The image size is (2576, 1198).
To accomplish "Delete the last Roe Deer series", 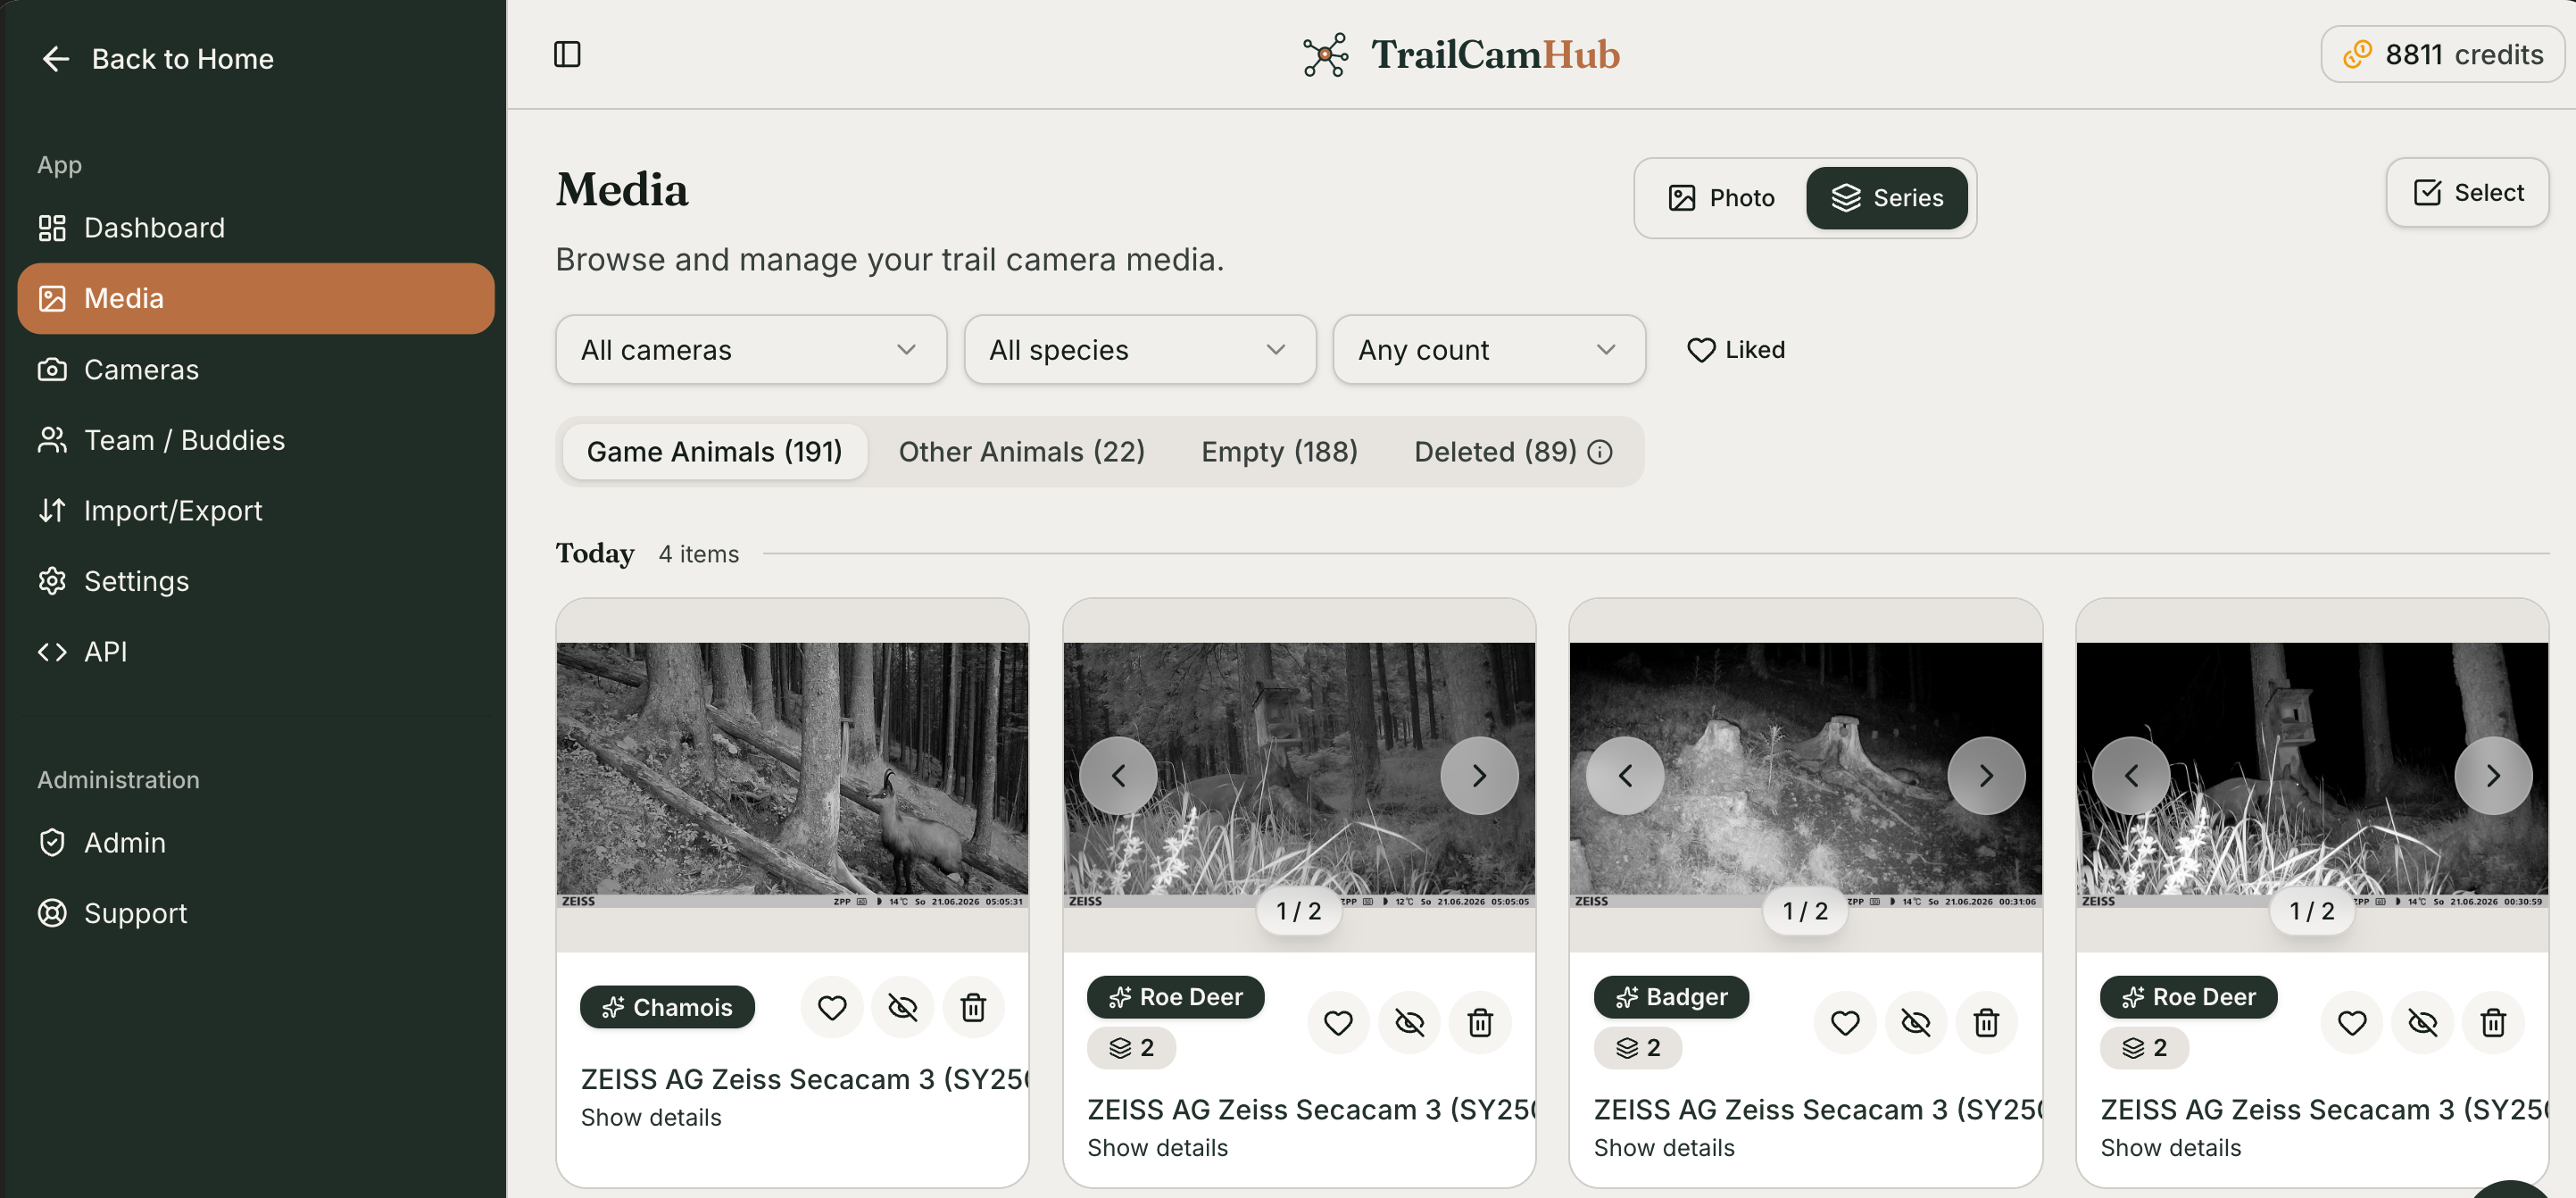I will click(2493, 1022).
